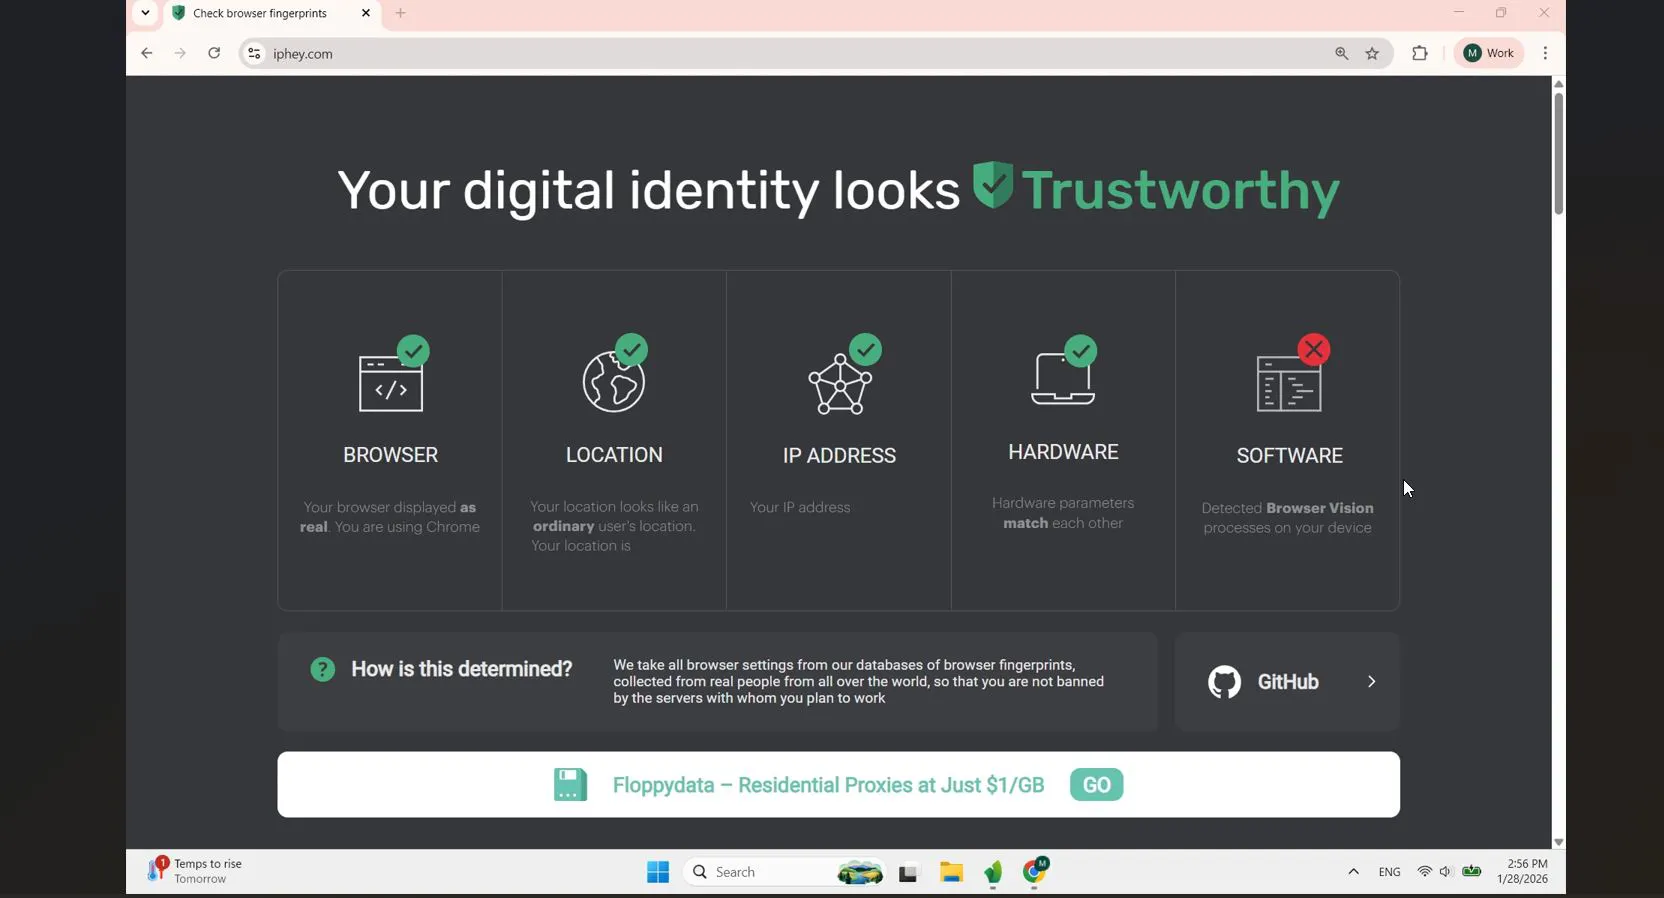Open the Work profile button
The image size is (1664, 898).
[1489, 54]
